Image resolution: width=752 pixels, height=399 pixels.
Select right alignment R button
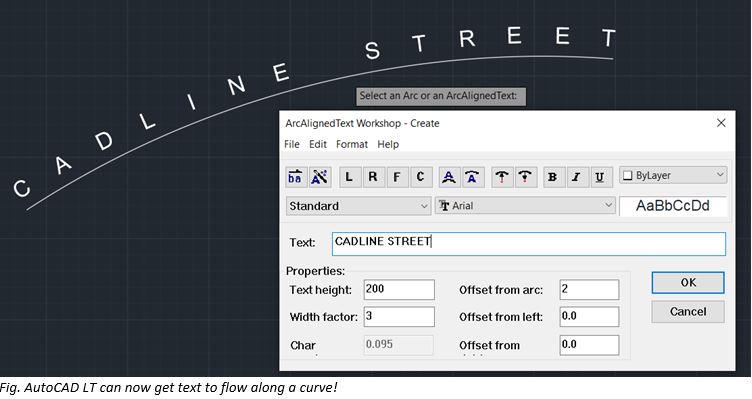tap(373, 177)
